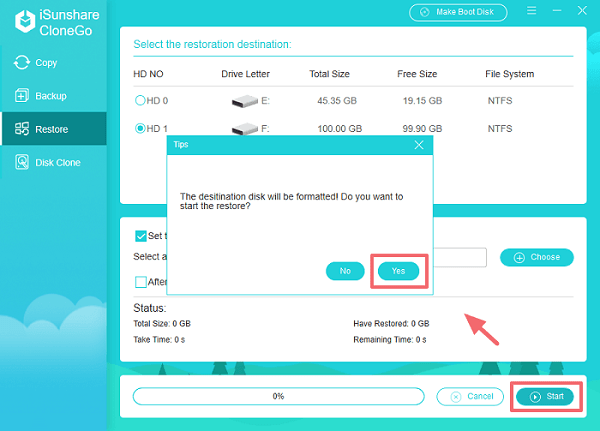The height and width of the screenshot is (431, 600).
Task: Click the File System column header
Action: [510, 74]
